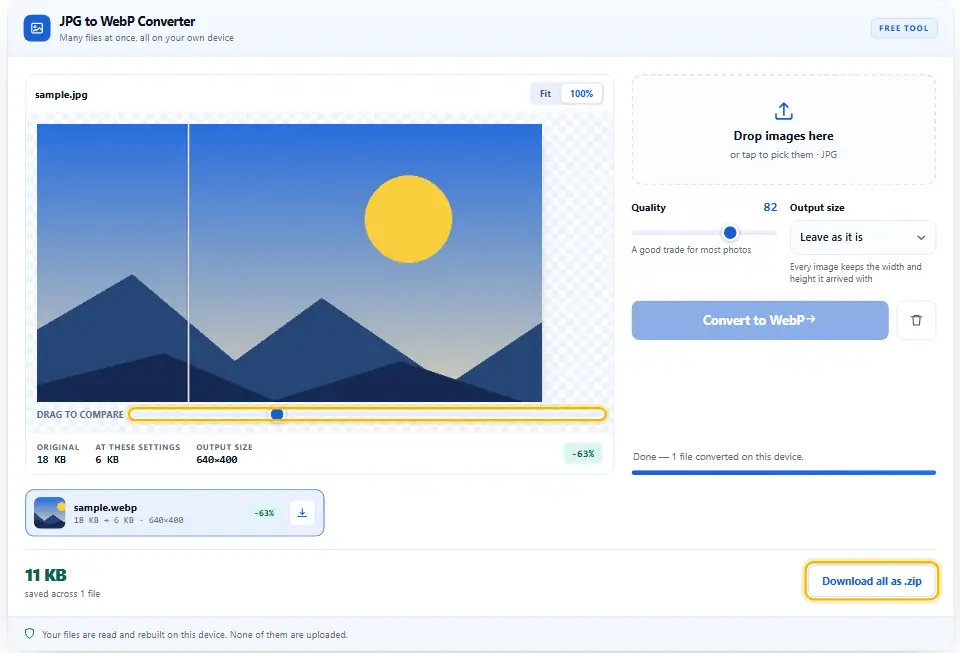The height and width of the screenshot is (653, 960).
Task: Click the -63% savings badge in preview
Action: (x=583, y=453)
